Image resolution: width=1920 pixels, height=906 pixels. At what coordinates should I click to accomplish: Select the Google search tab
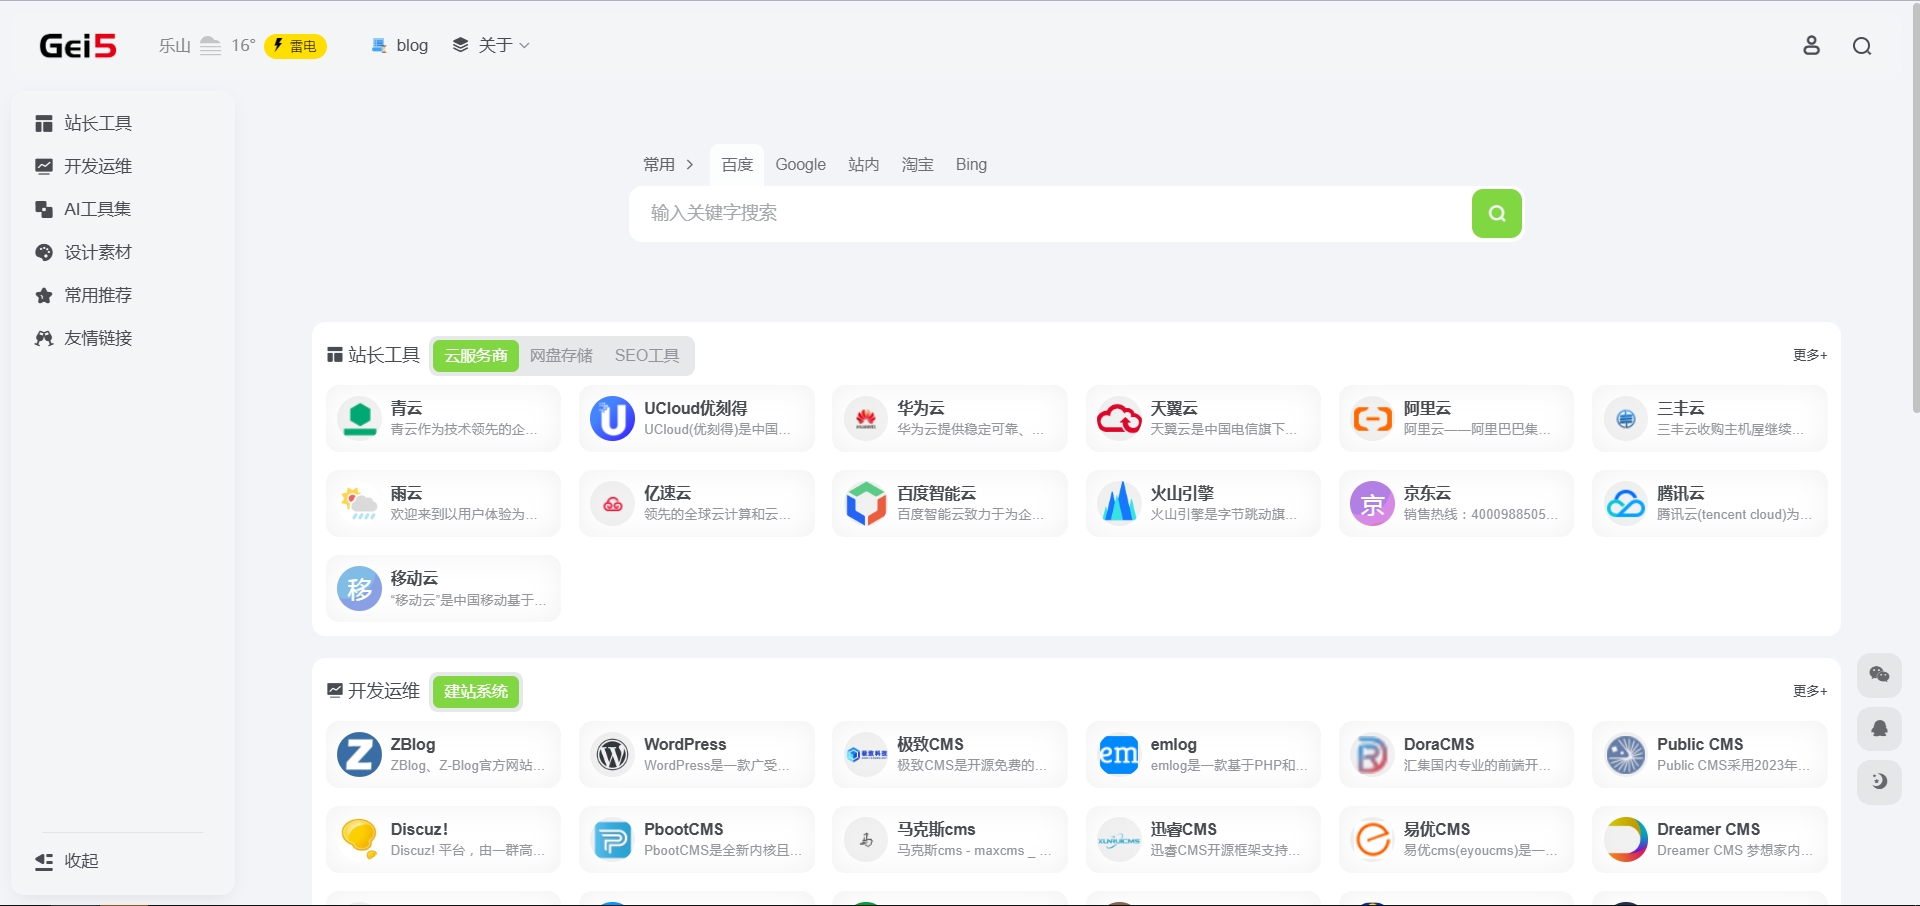[x=800, y=164]
